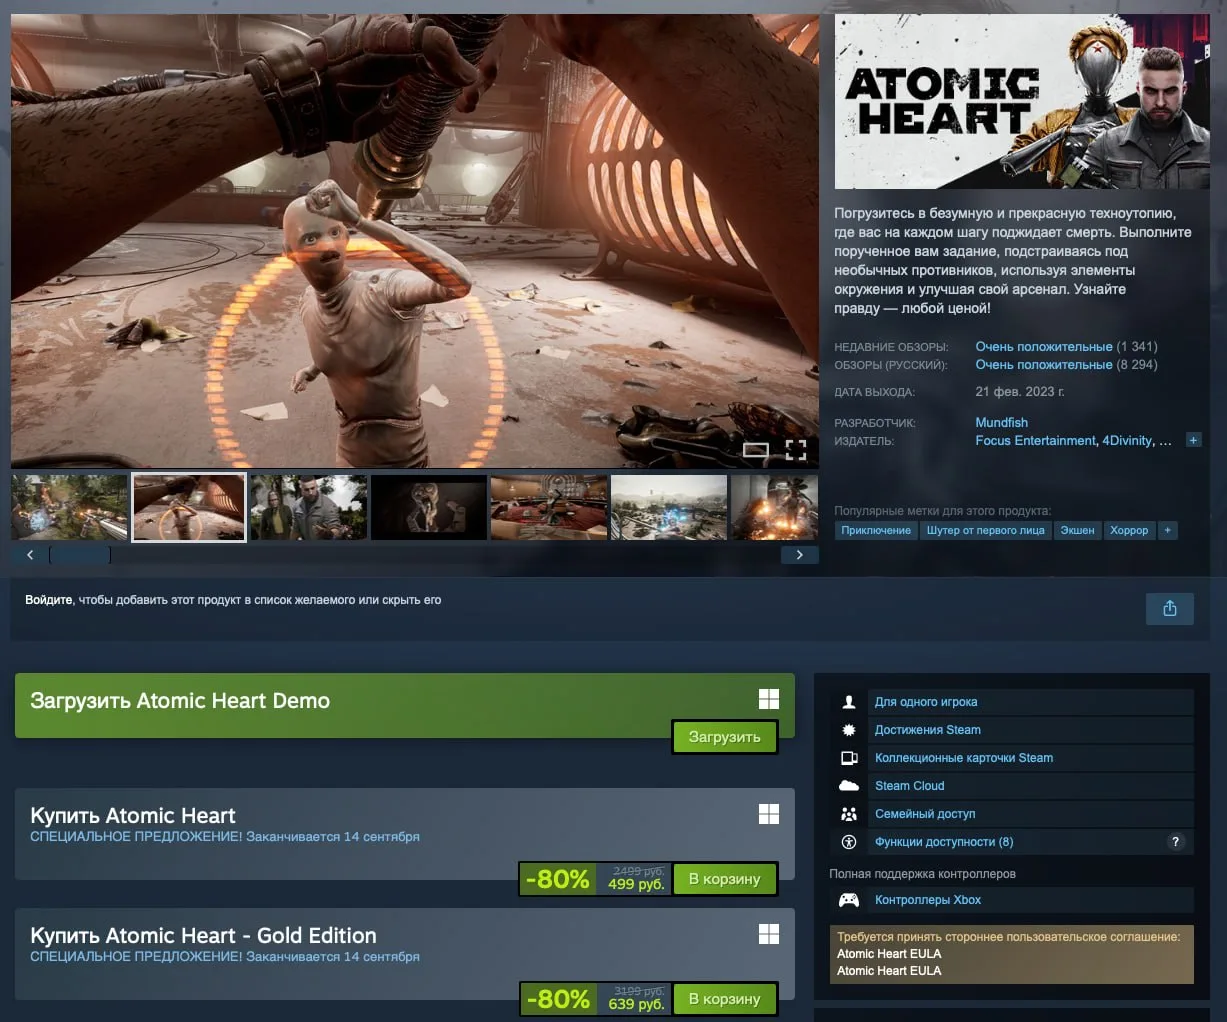Click the Steam achievements star icon
The width and height of the screenshot is (1227, 1022).
(x=849, y=730)
